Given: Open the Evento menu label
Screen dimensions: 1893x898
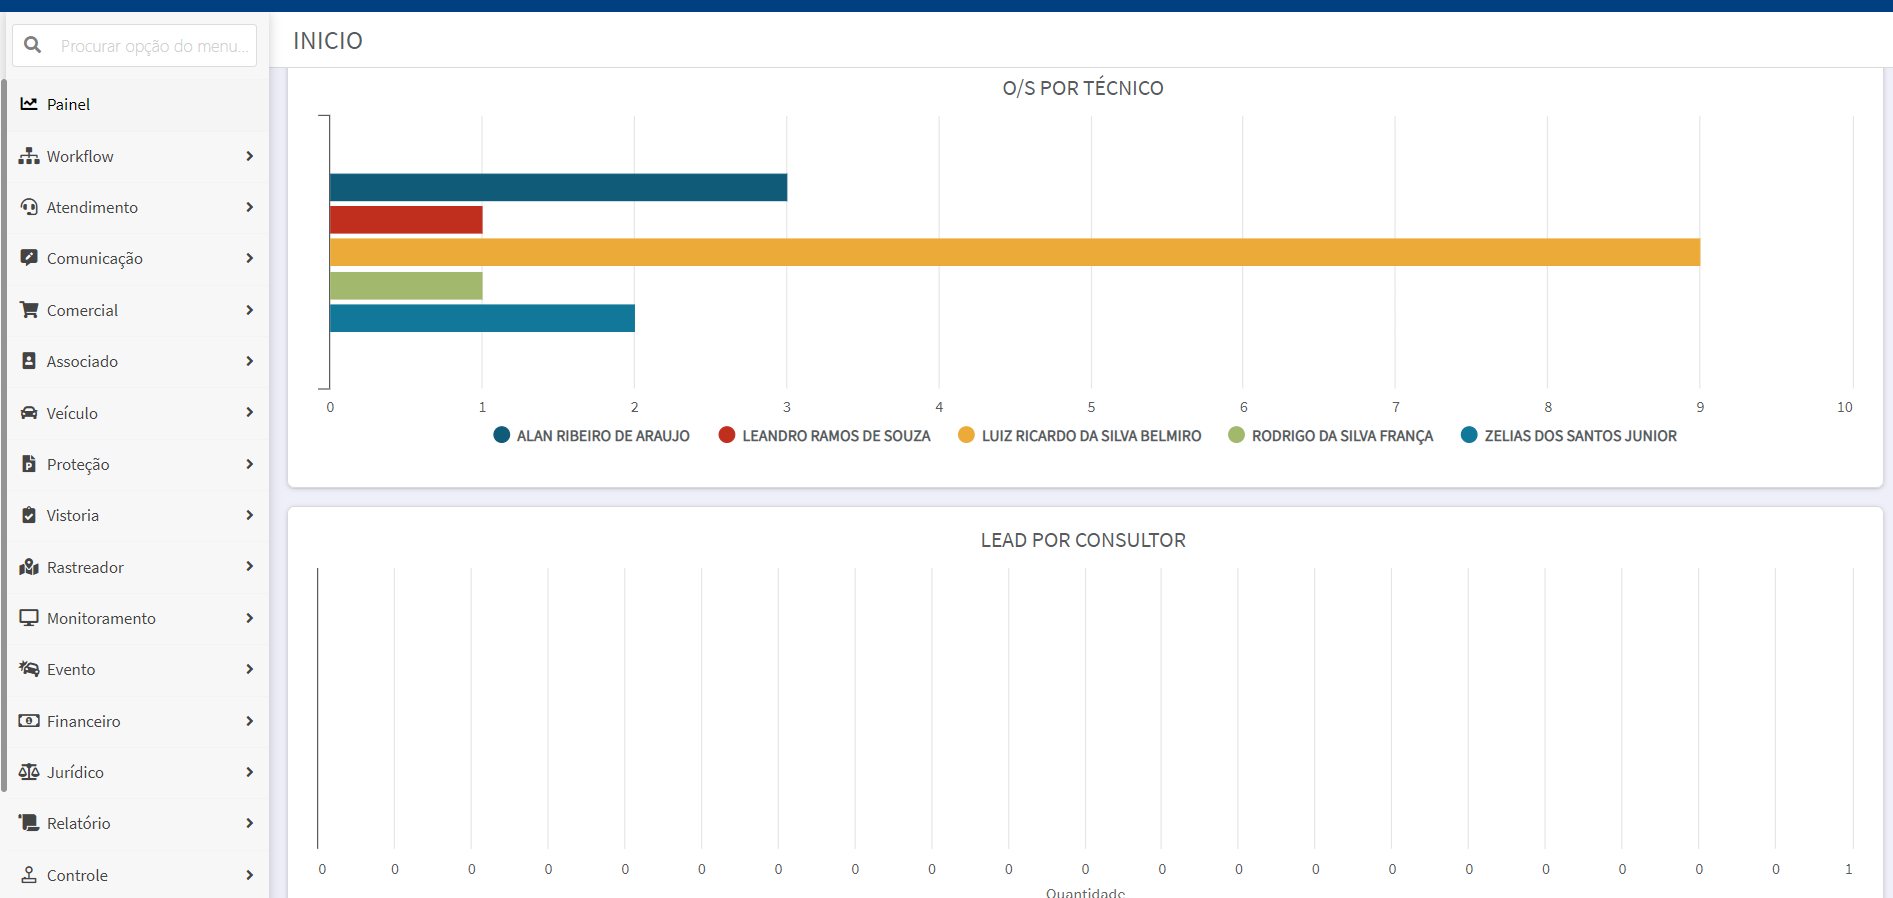Looking at the screenshot, I should point(71,669).
